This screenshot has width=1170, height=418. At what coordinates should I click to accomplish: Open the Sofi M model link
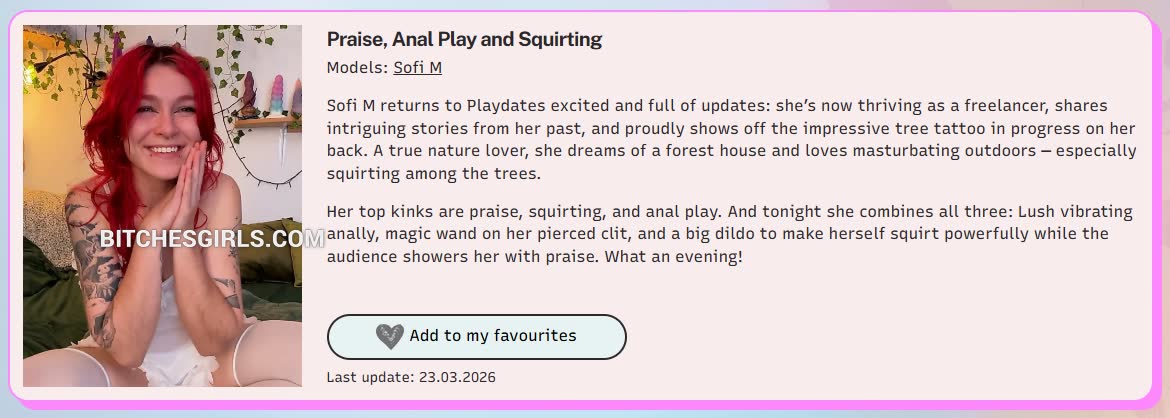(417, 68)
